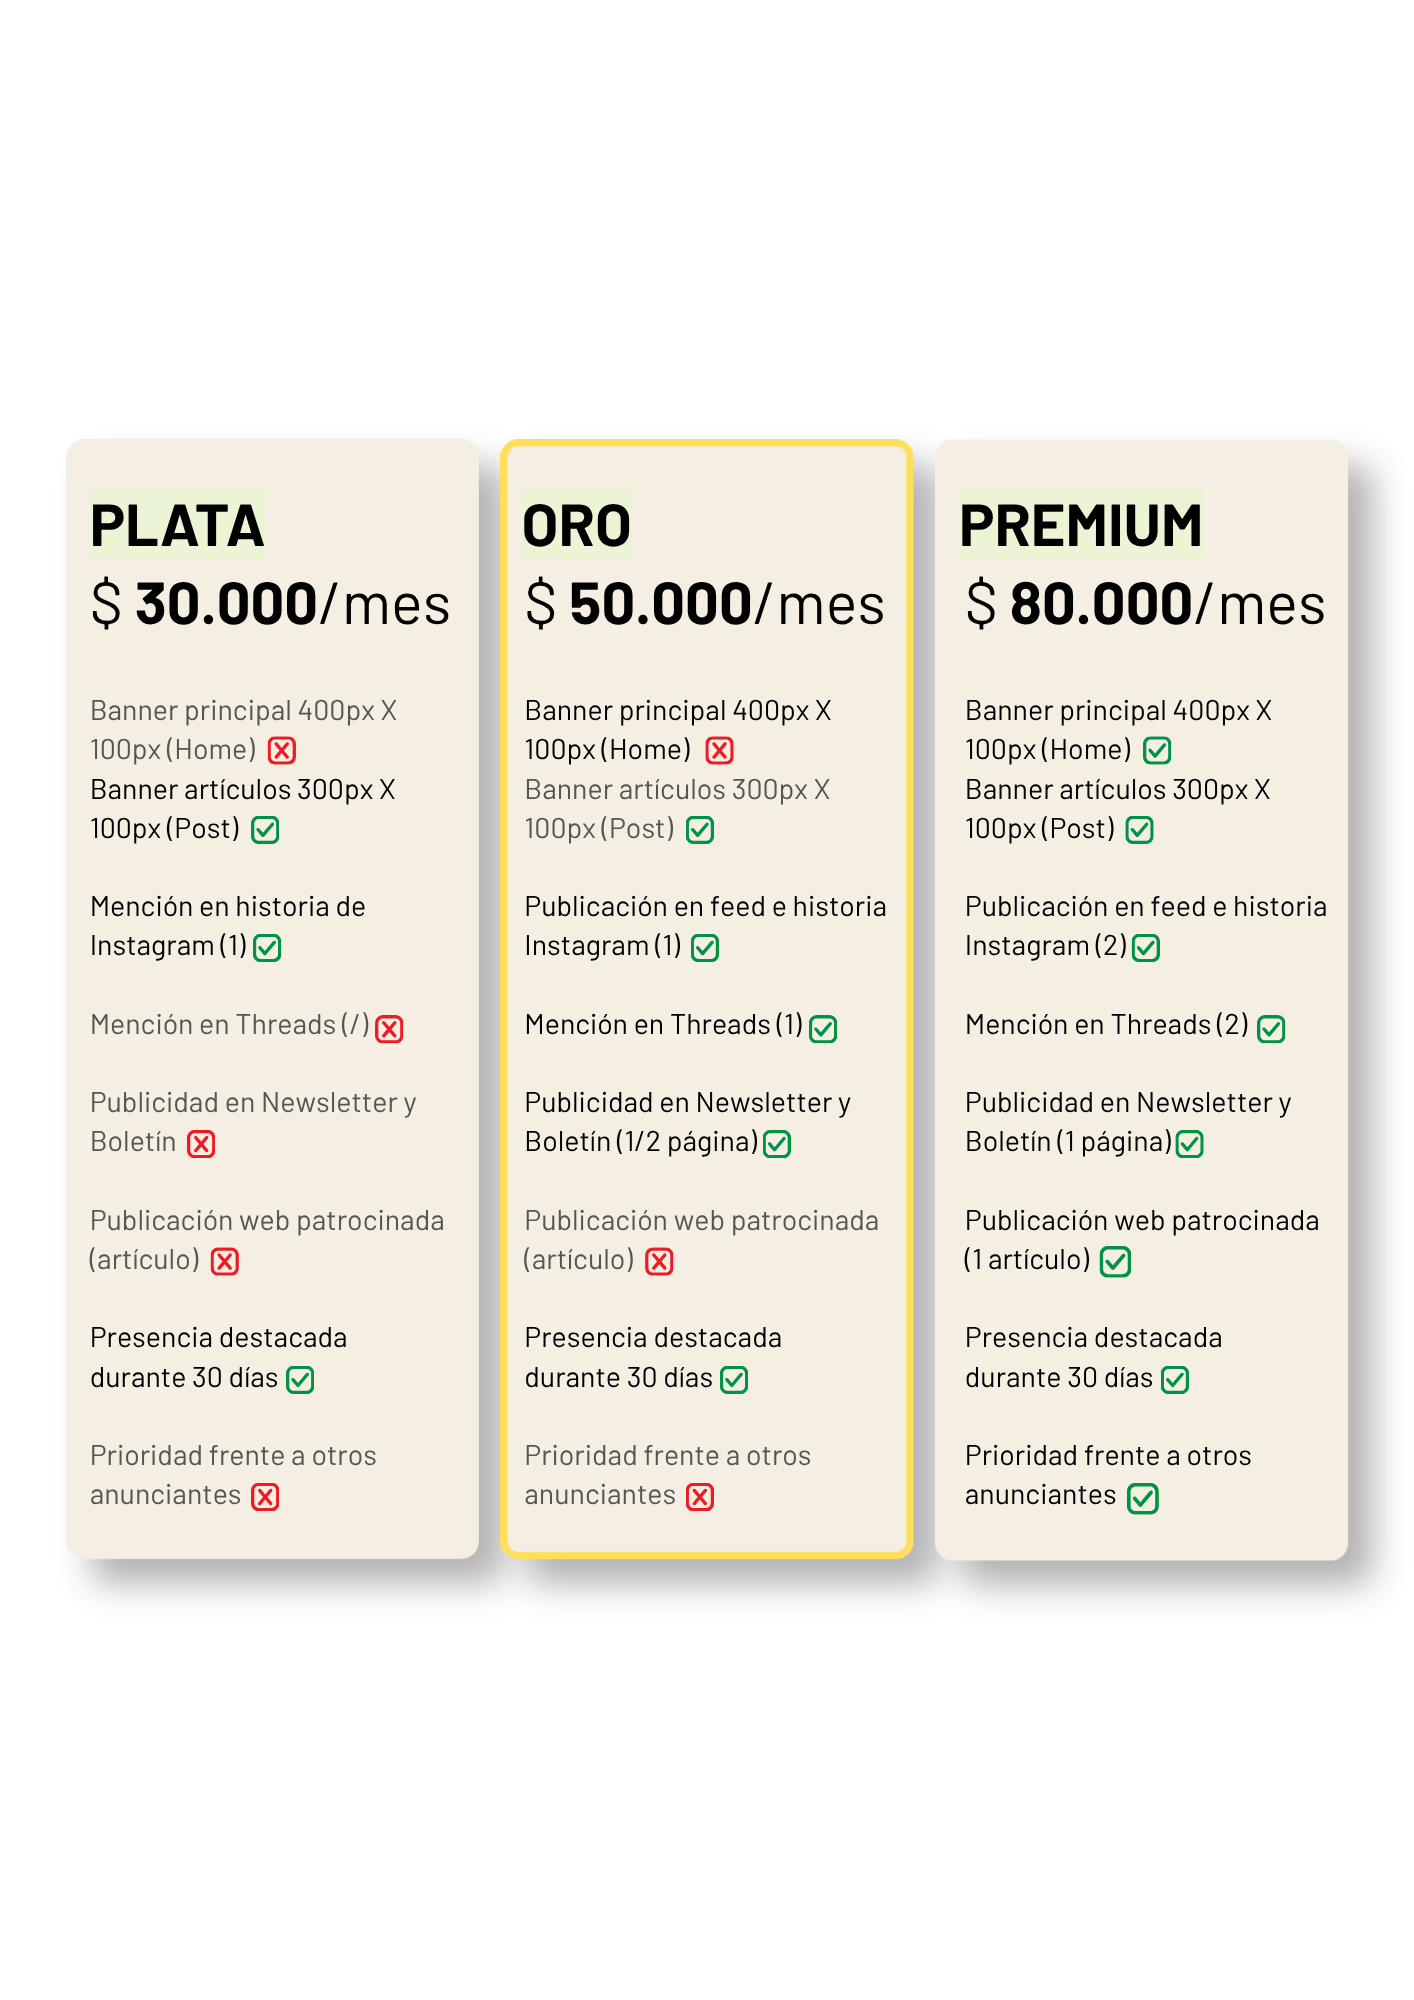Click red X beside Oro Publicación web patrocinada

click(x=659, y=1262)
